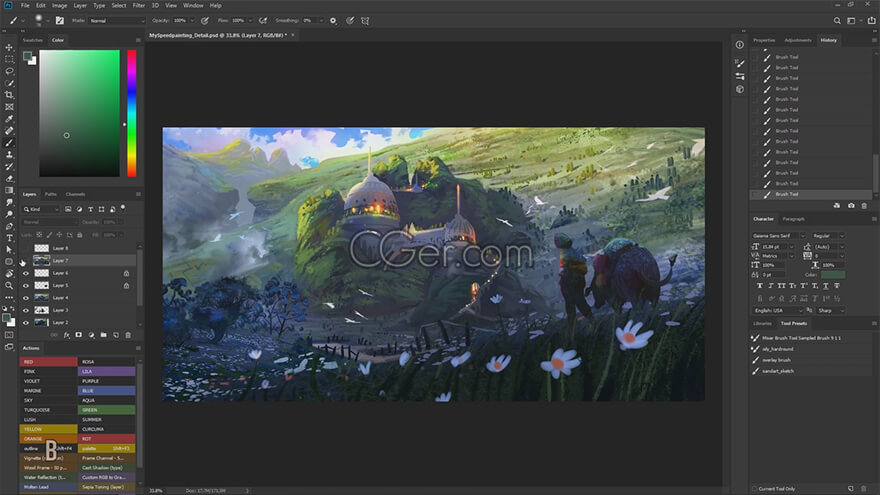Hide Layer 6 visibility eye
Image resolution: width=880 pixels, height=495 pixels.
coord(26,273)
